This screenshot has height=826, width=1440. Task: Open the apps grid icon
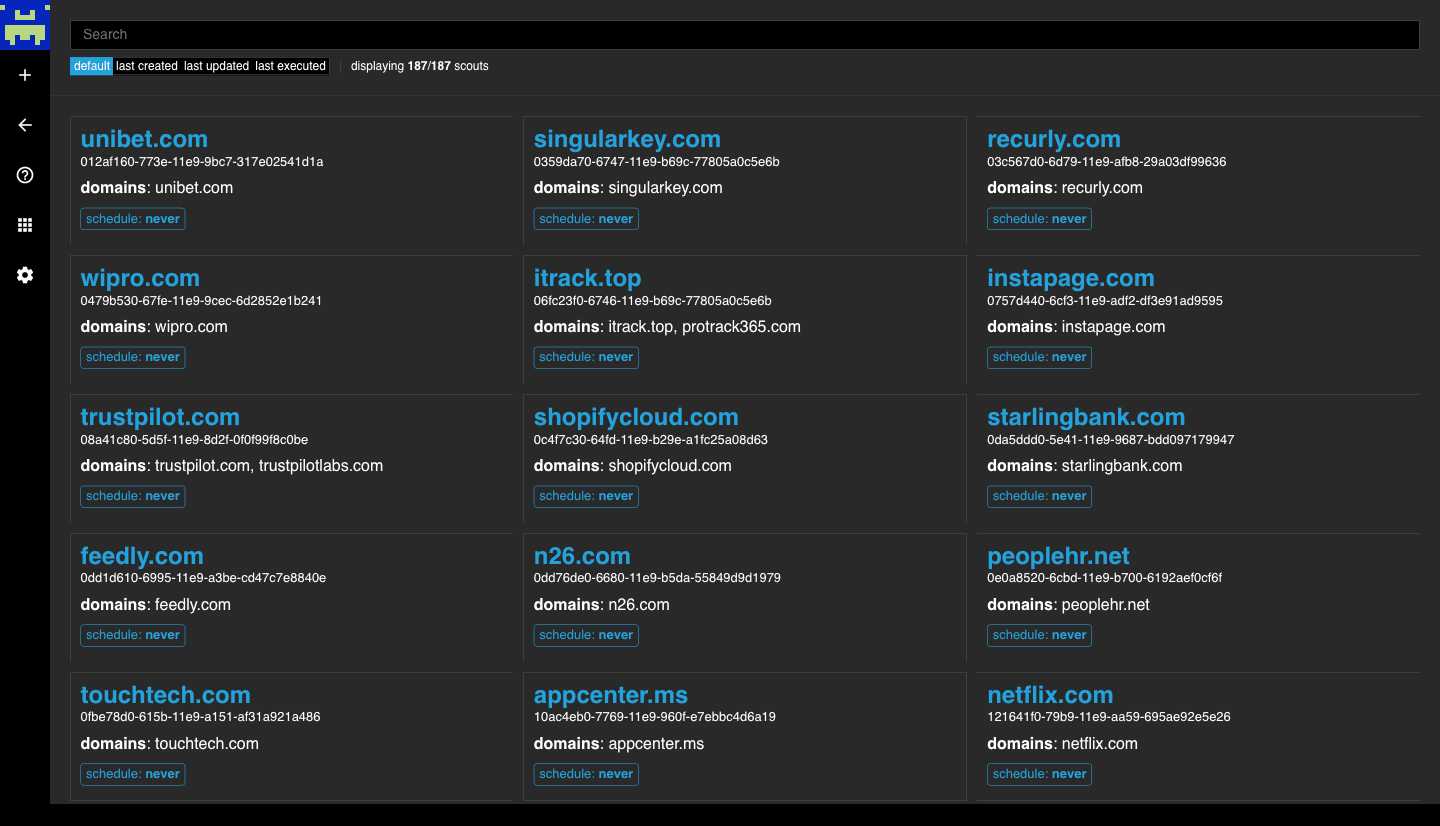(x=25, y=225)
